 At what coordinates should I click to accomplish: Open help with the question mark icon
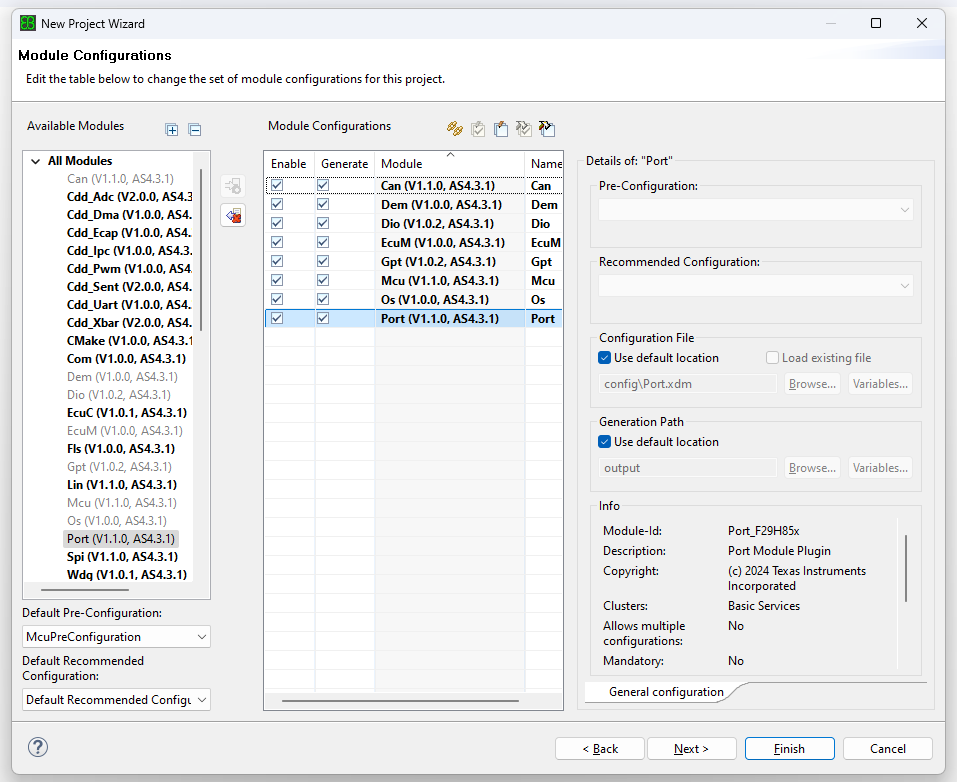38,747
